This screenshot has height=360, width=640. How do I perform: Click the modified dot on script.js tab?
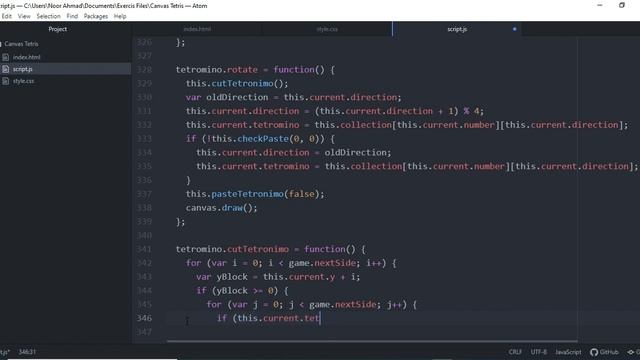[514, 29]
